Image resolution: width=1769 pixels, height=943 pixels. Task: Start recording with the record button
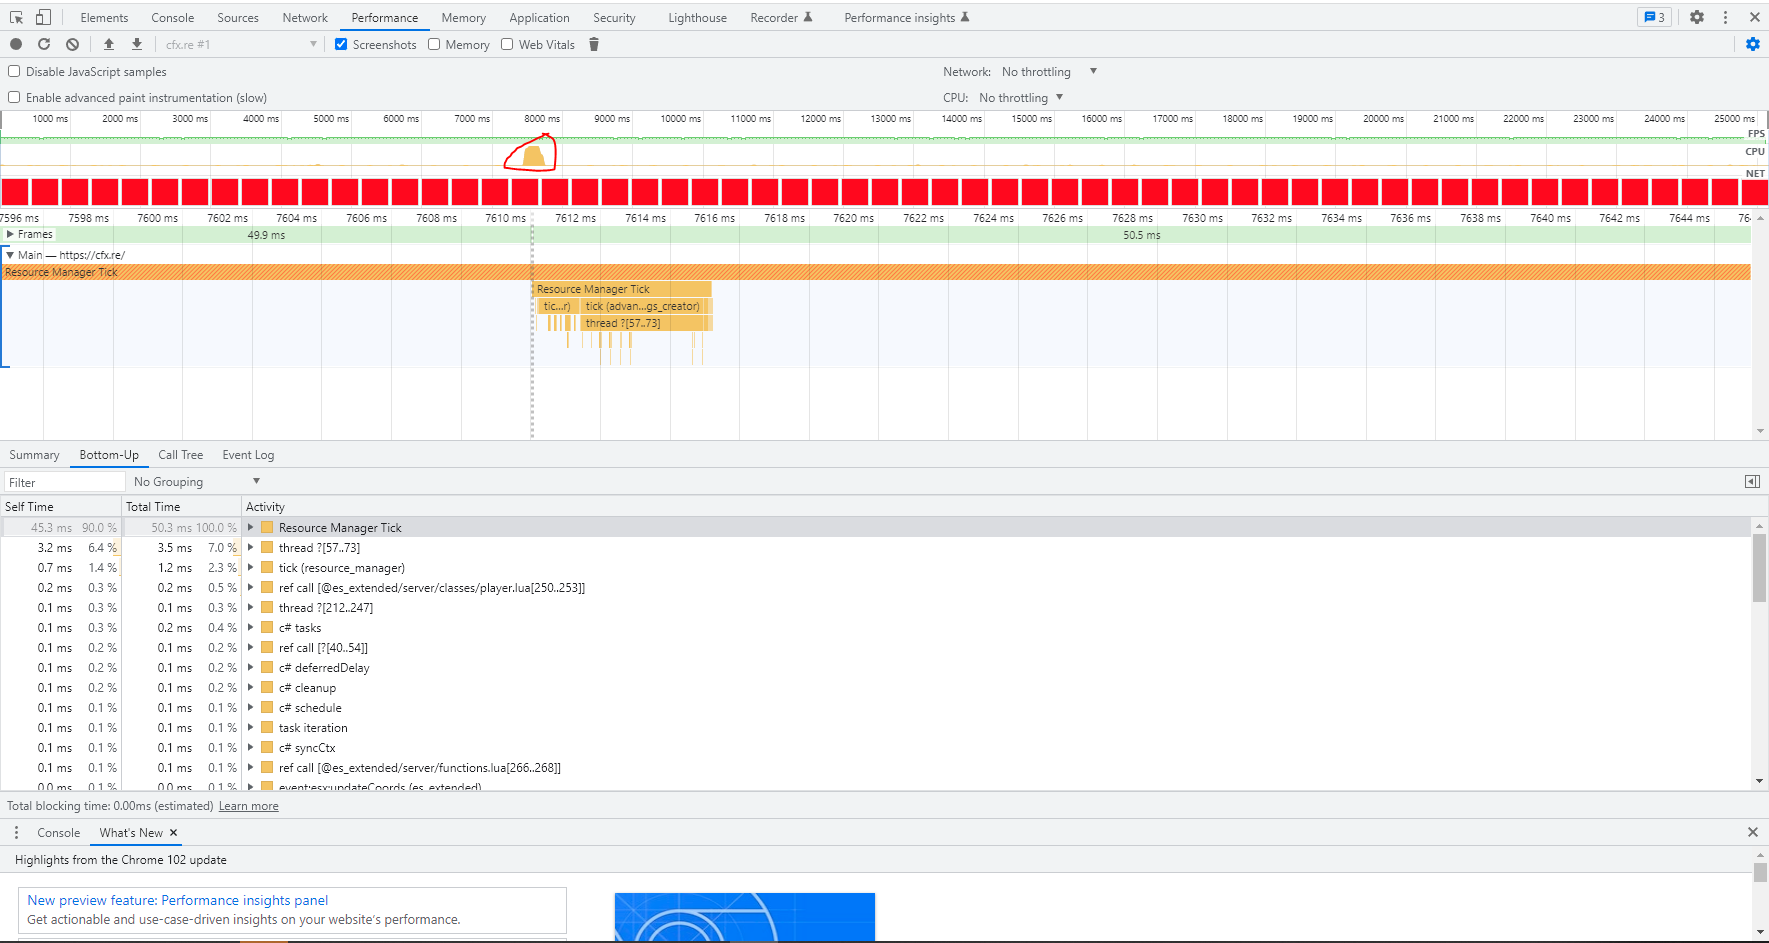[16, 44]
